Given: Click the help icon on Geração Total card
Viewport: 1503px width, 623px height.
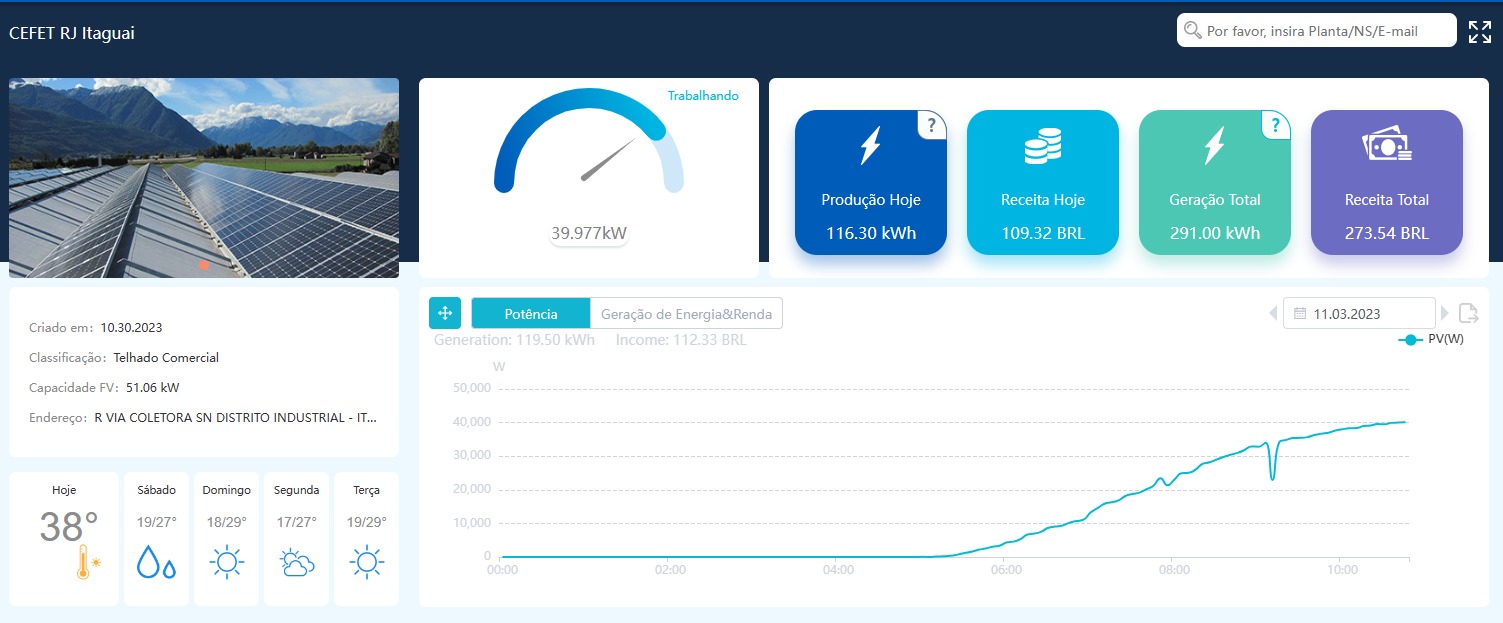Looking at the screenshot, I should [1275, 125].
